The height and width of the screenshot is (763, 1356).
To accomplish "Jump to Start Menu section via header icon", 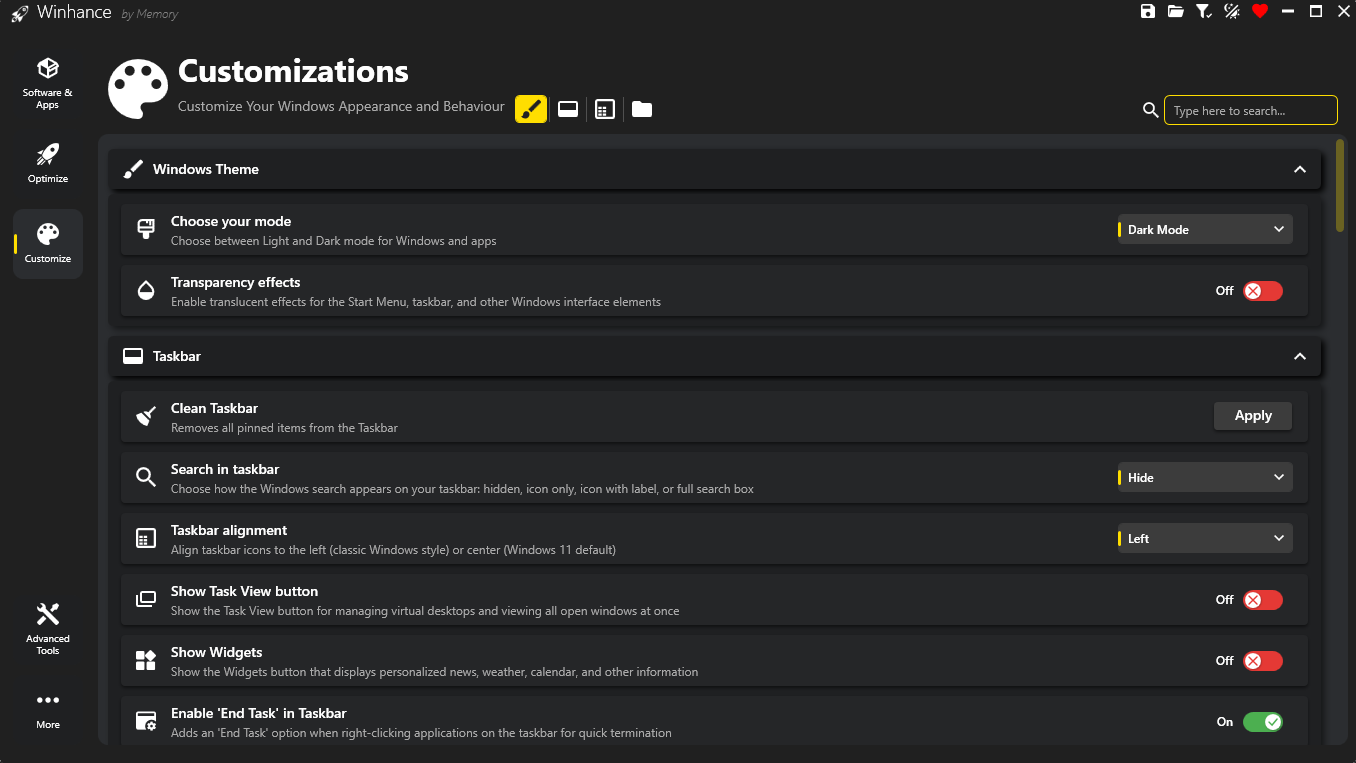I will pos(604,109).
